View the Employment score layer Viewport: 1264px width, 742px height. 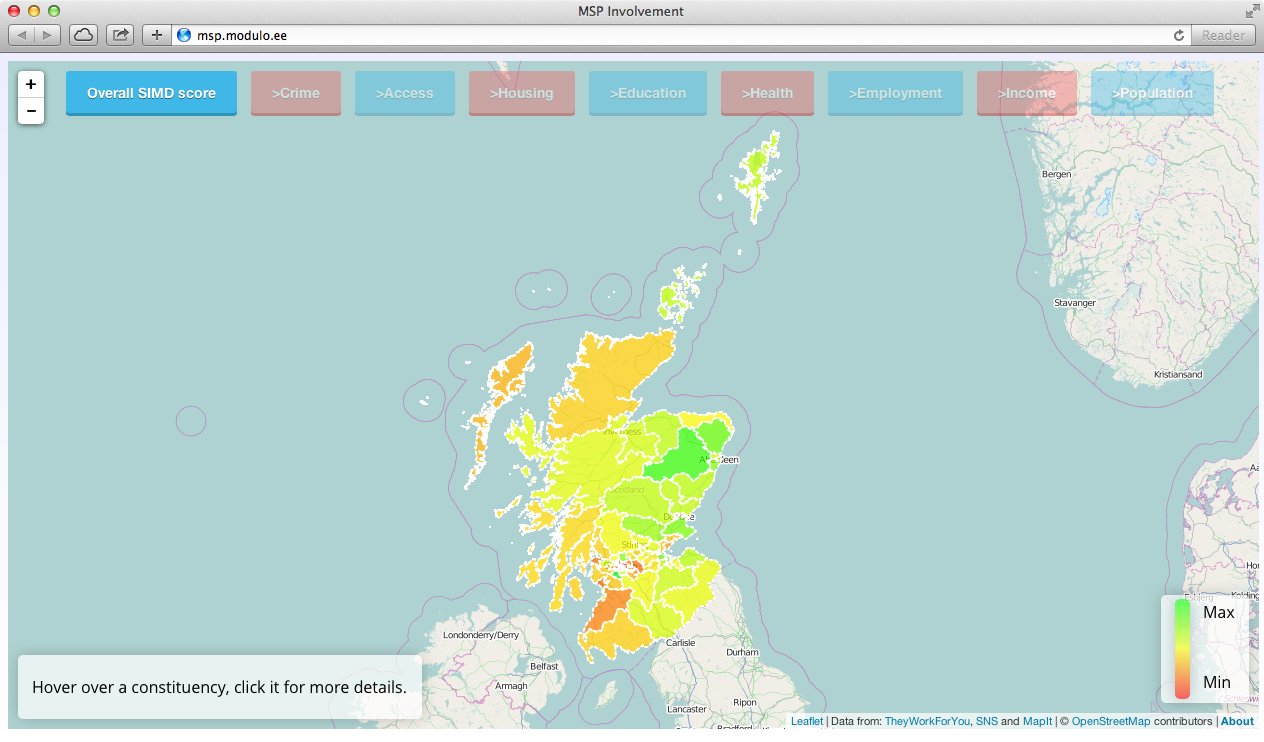[895, 93]
